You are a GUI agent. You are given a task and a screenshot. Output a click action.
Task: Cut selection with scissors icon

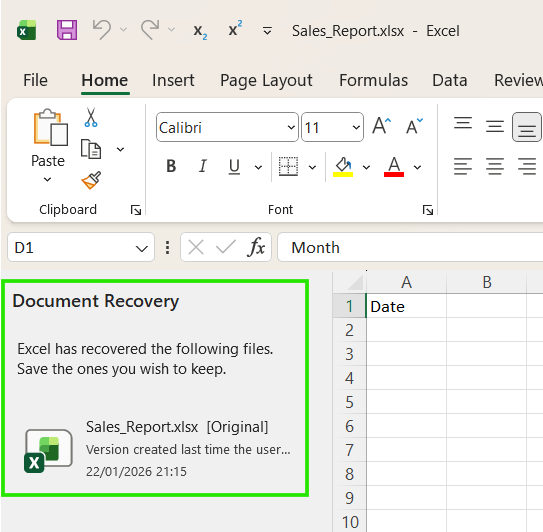point(91,117)
